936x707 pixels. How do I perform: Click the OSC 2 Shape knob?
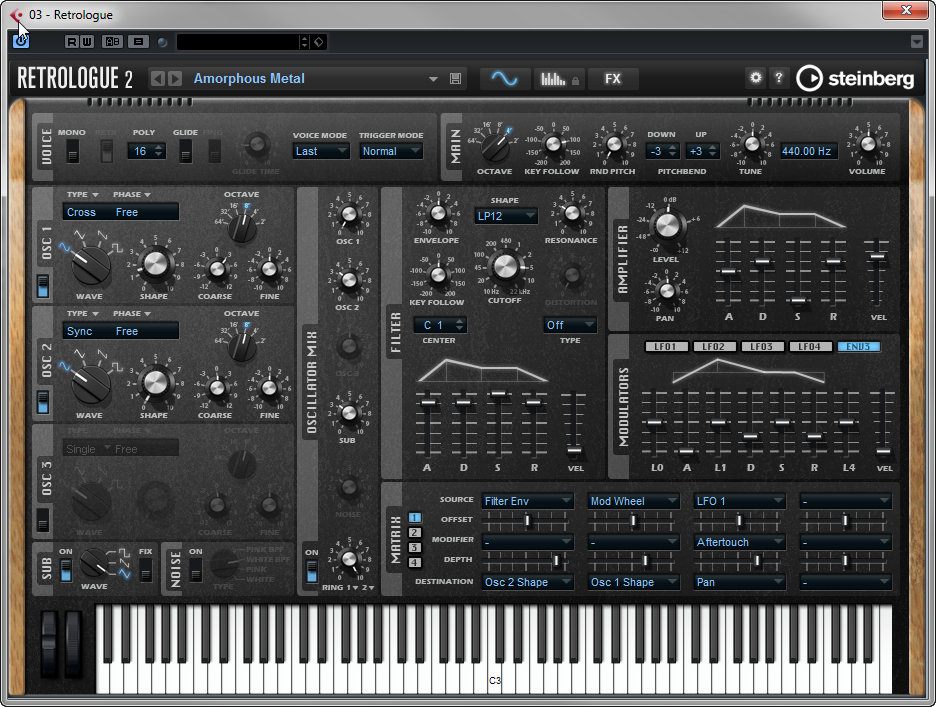point(155,383)
